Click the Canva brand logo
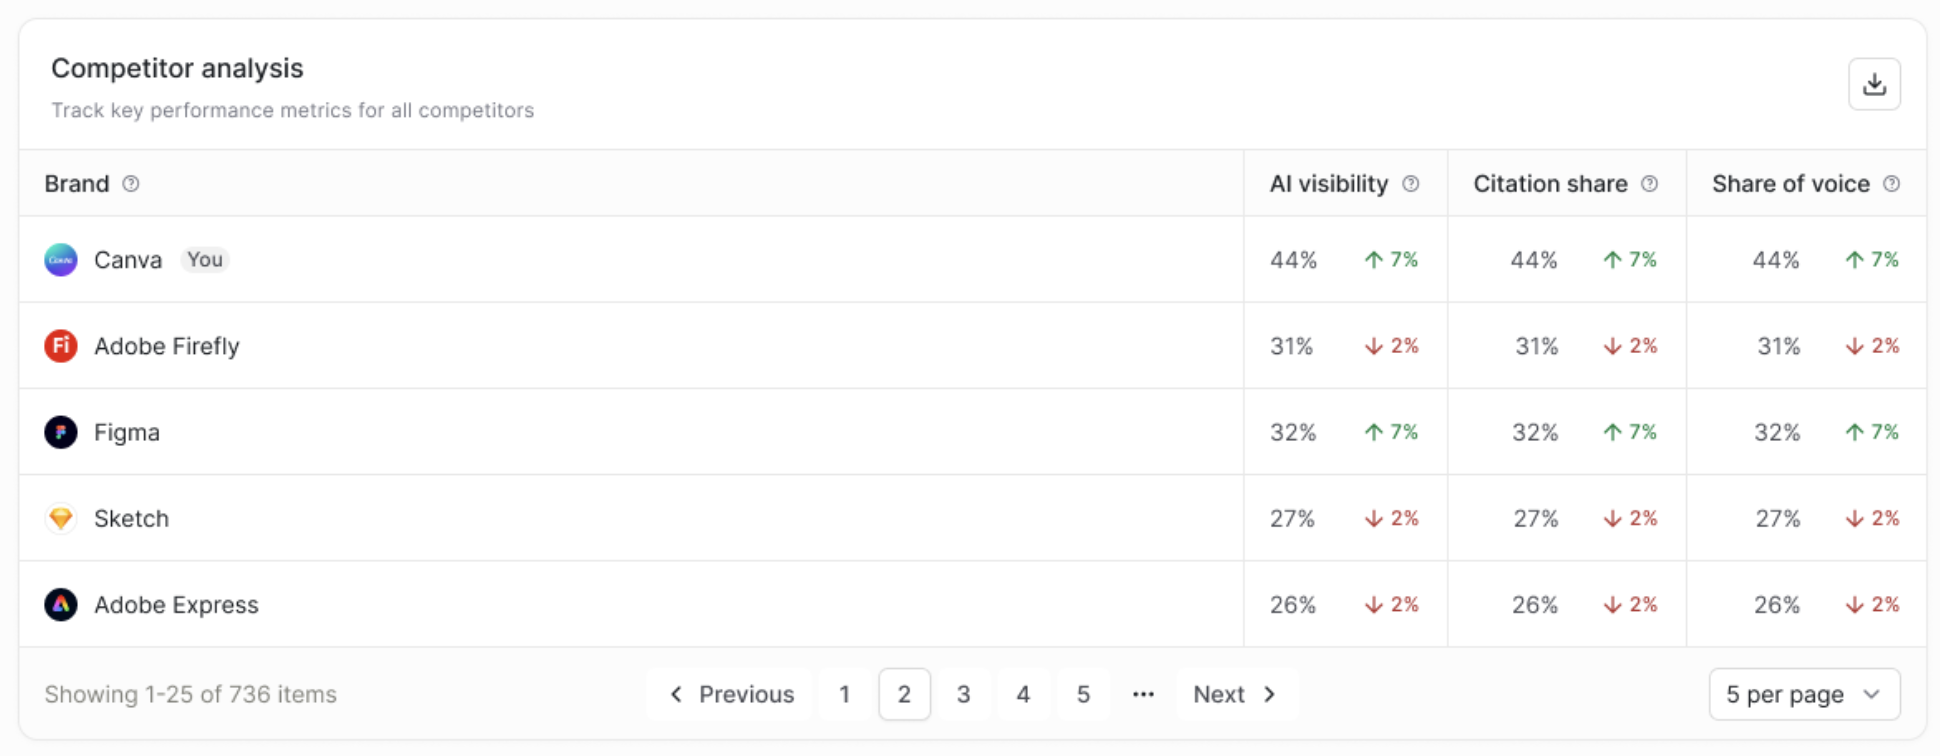Viewport: 1940px width, 756px height. click(x=61, y=260)
